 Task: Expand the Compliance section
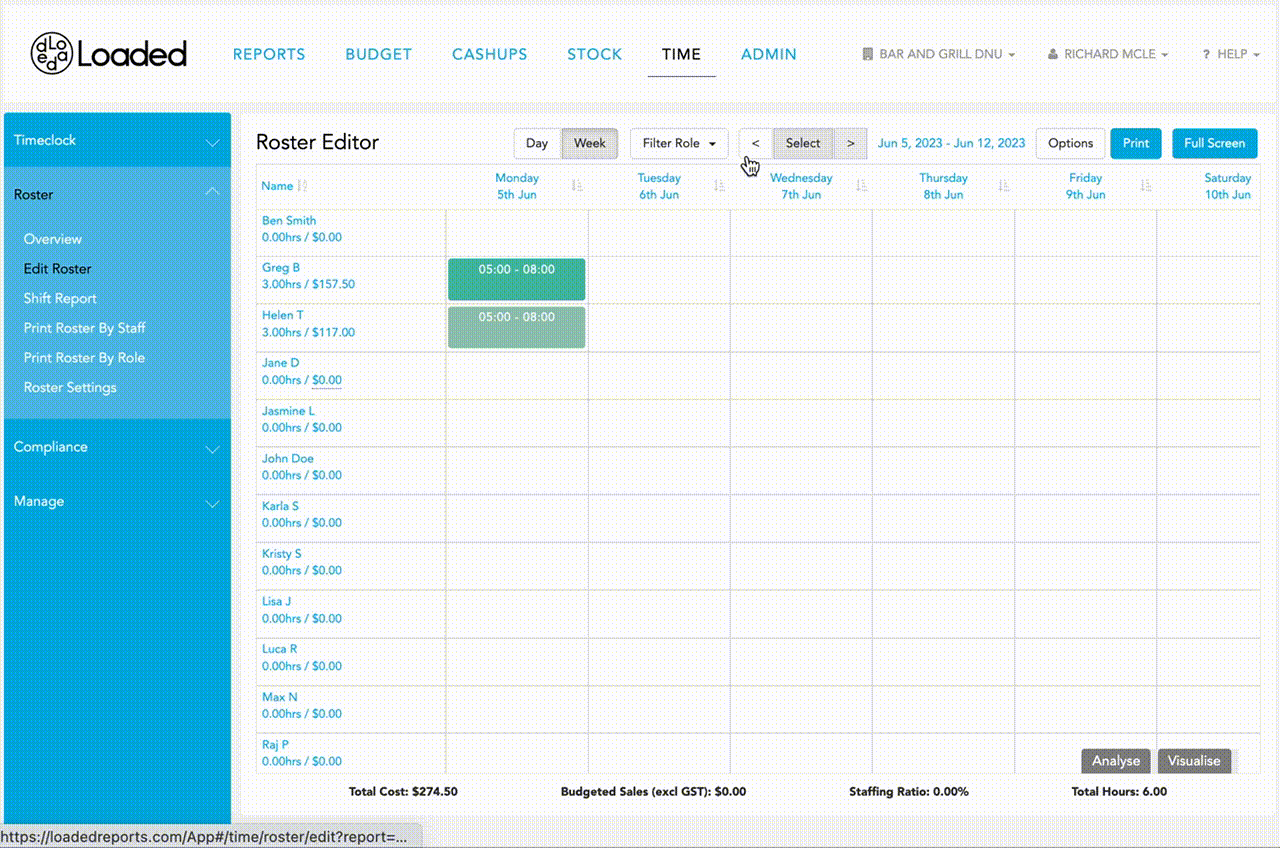coord(117,447)
